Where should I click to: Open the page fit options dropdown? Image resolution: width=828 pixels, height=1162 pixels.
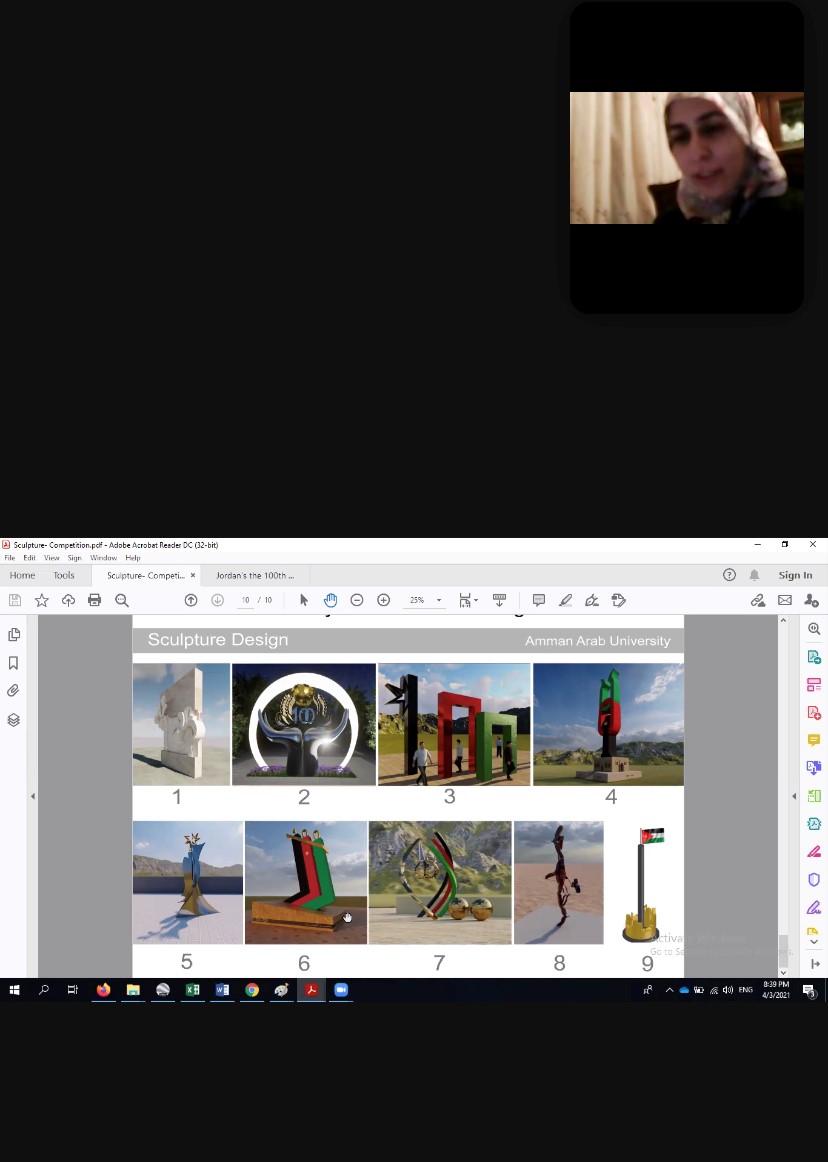point(467,600)
